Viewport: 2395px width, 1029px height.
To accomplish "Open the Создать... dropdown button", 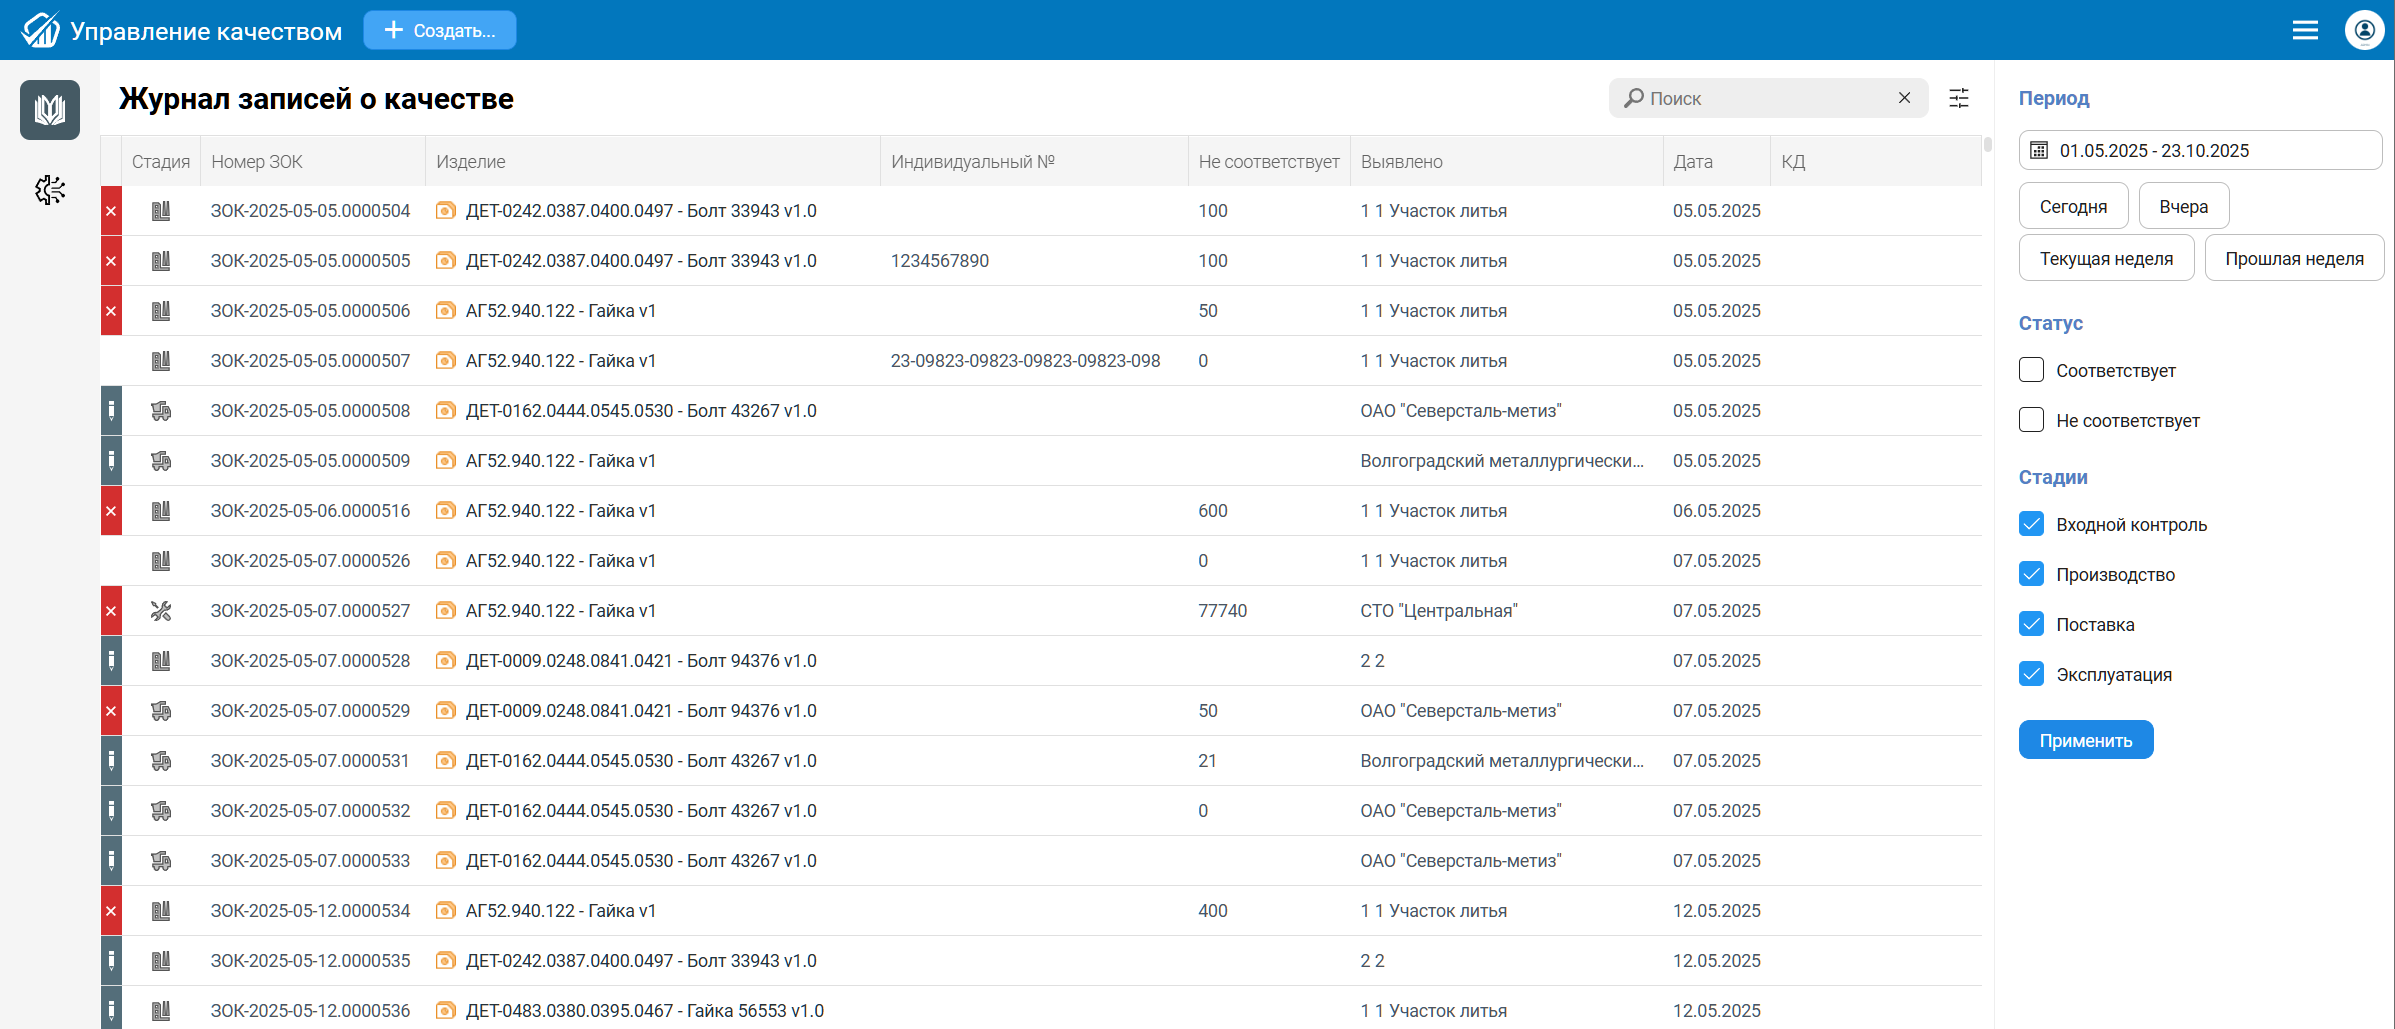I will (440, 30).
